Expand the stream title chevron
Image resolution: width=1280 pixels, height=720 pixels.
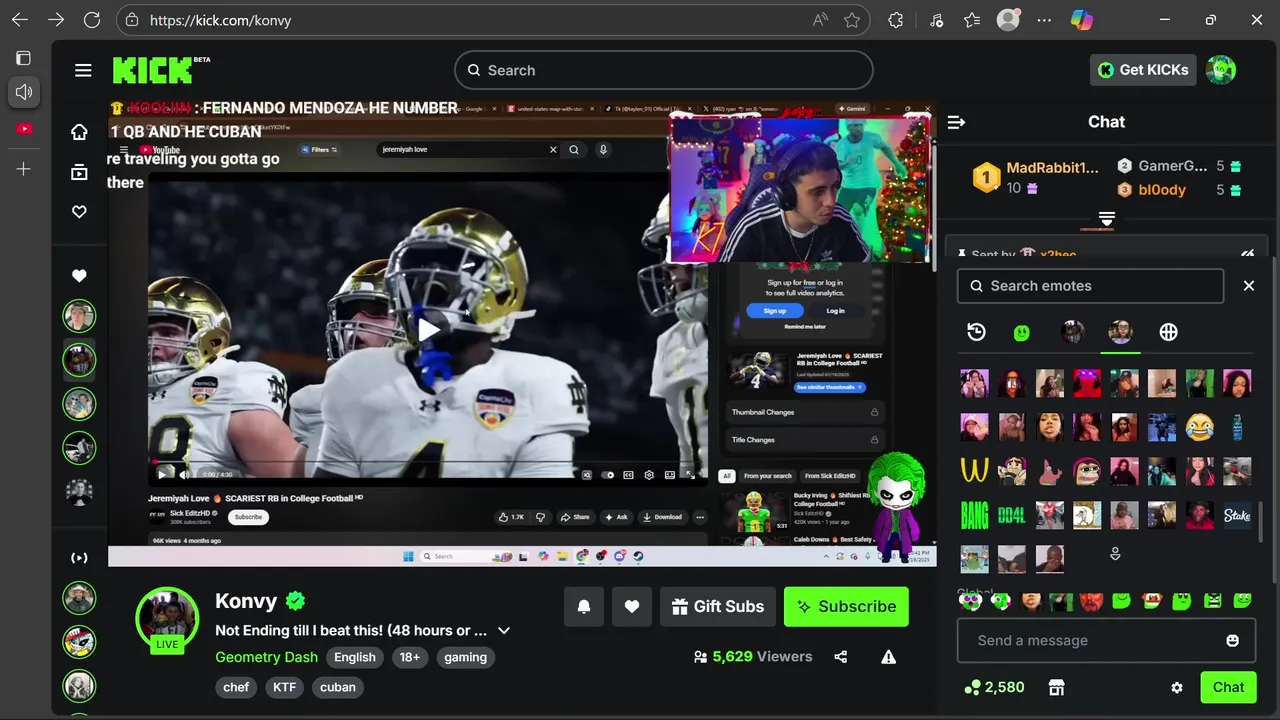(x=504, y=631)
